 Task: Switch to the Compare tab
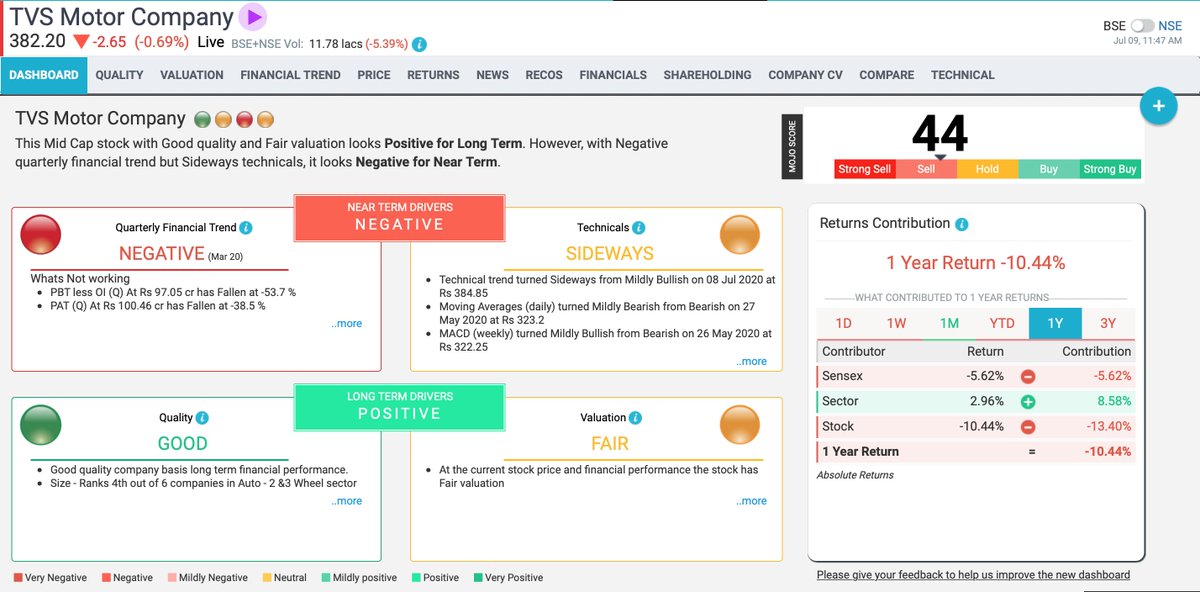click(x=886, y=75)
